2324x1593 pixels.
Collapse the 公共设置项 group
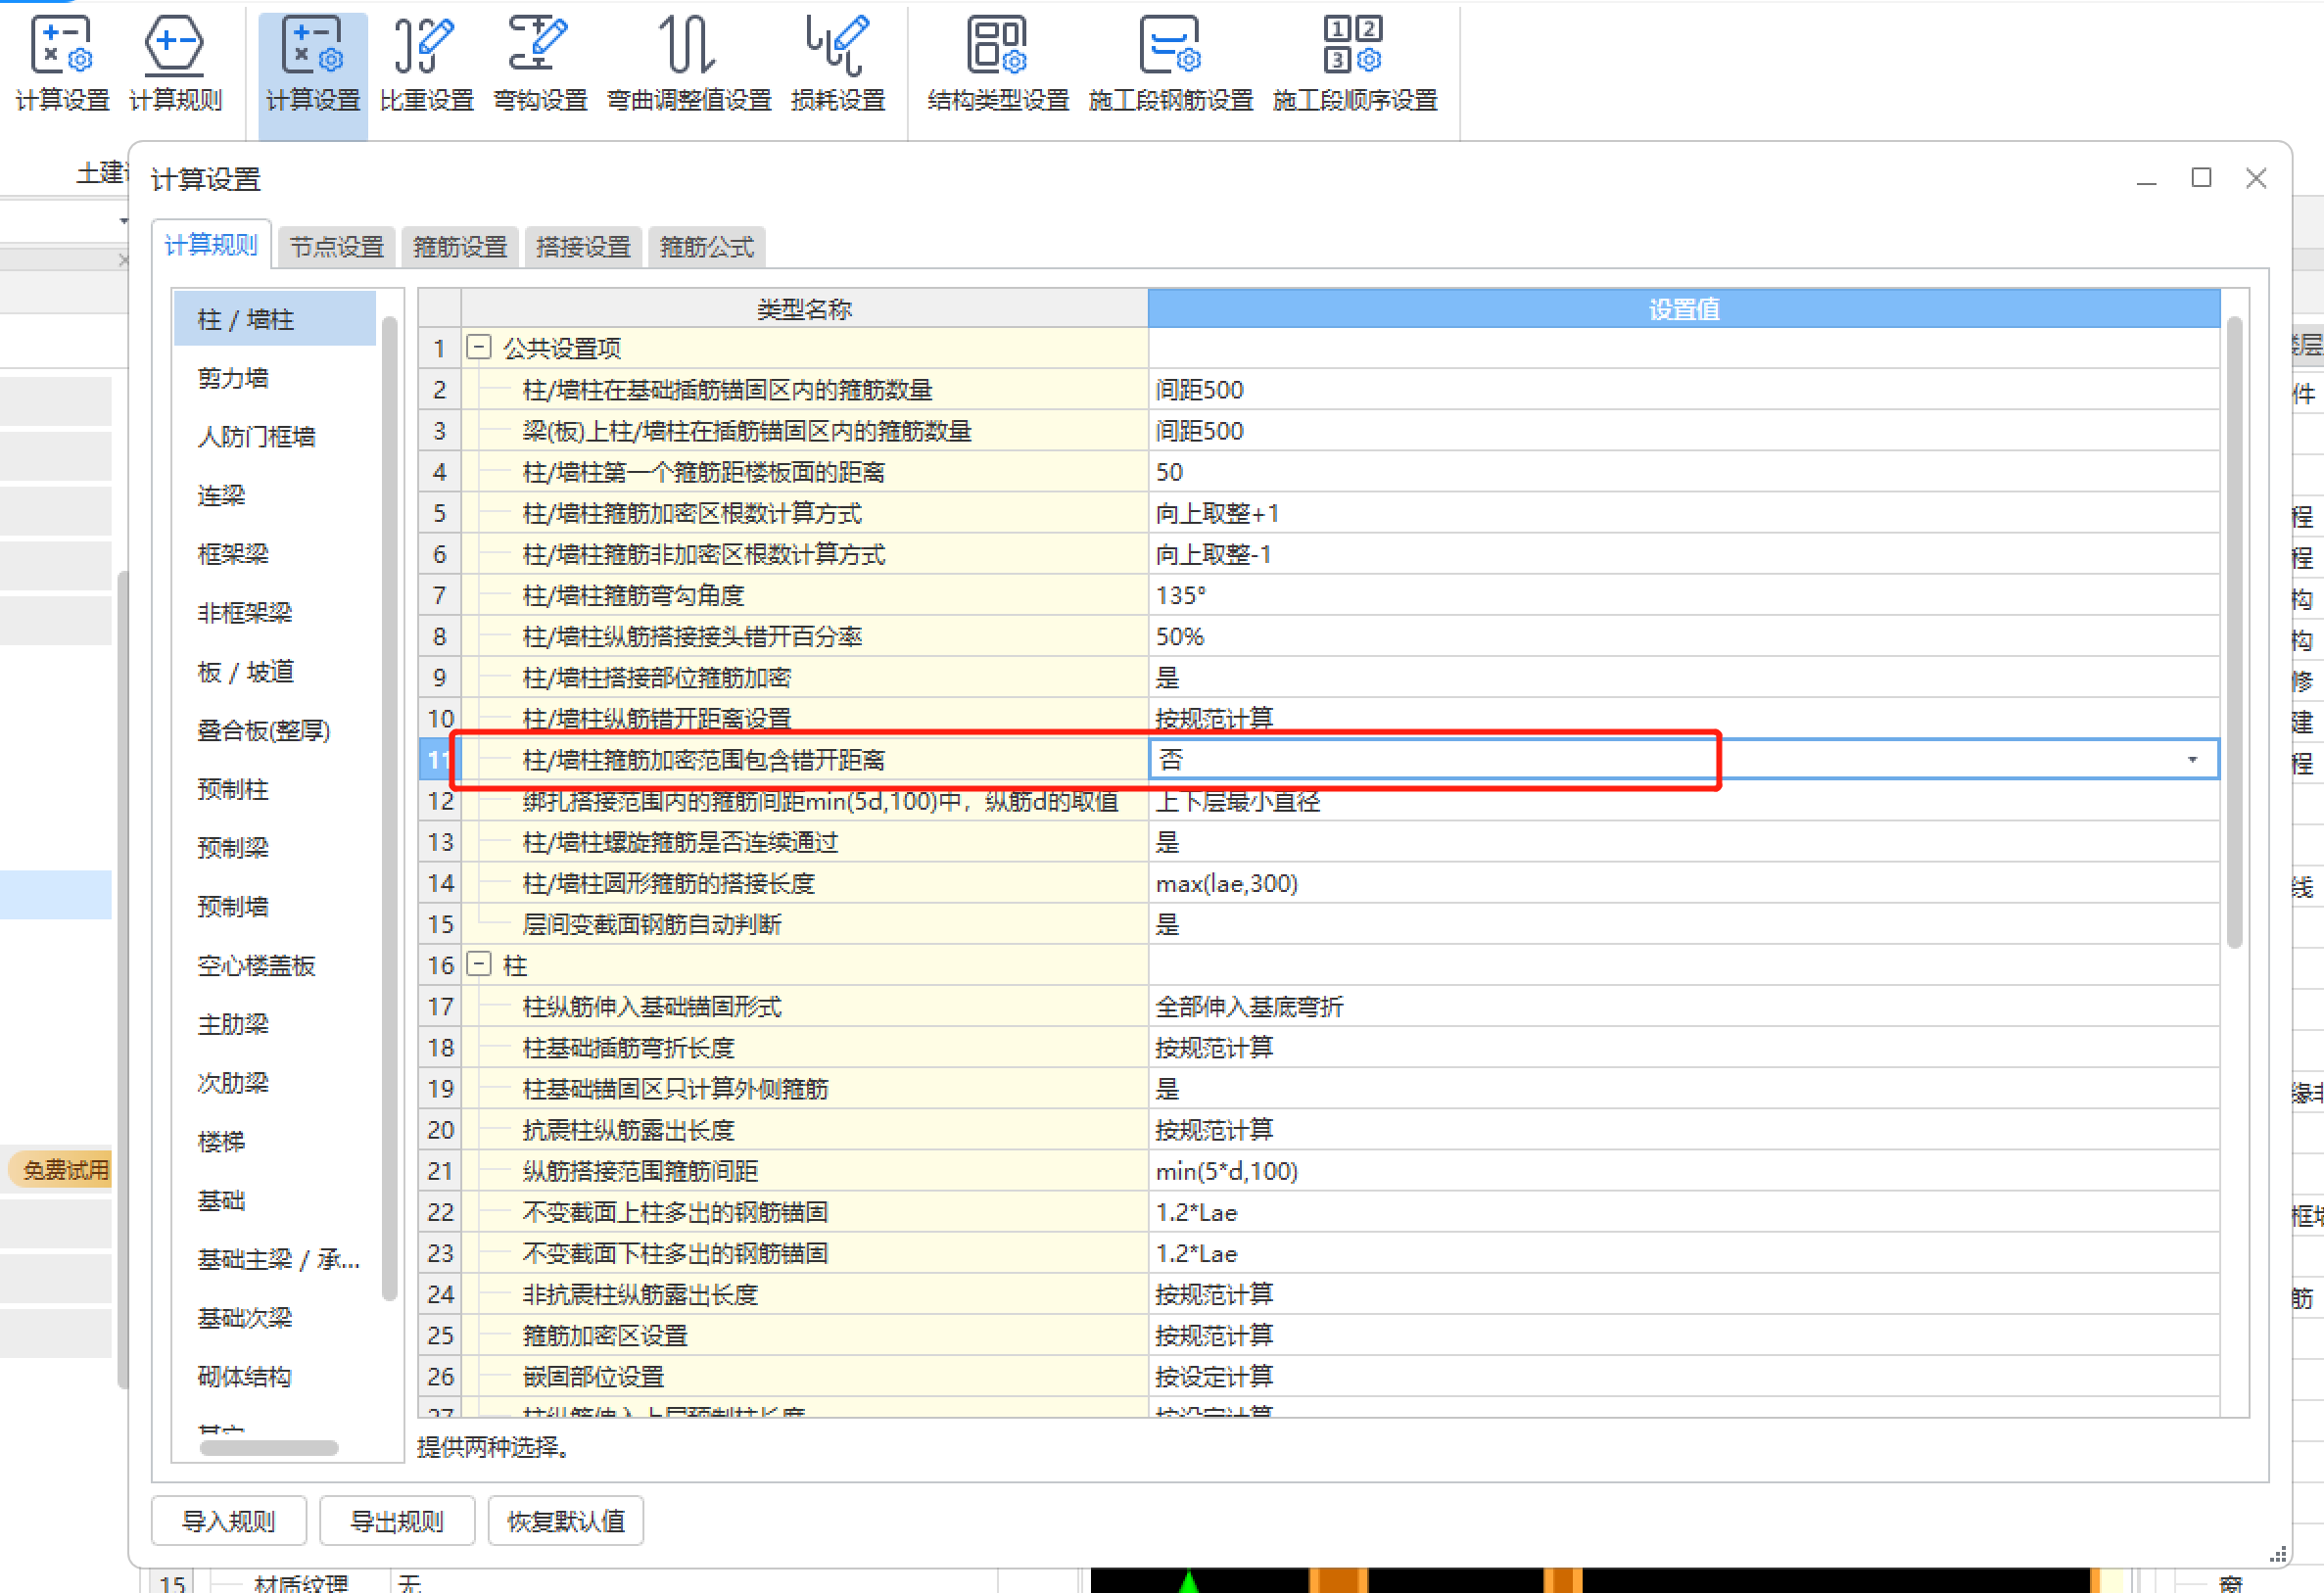[x=479, y=347]
